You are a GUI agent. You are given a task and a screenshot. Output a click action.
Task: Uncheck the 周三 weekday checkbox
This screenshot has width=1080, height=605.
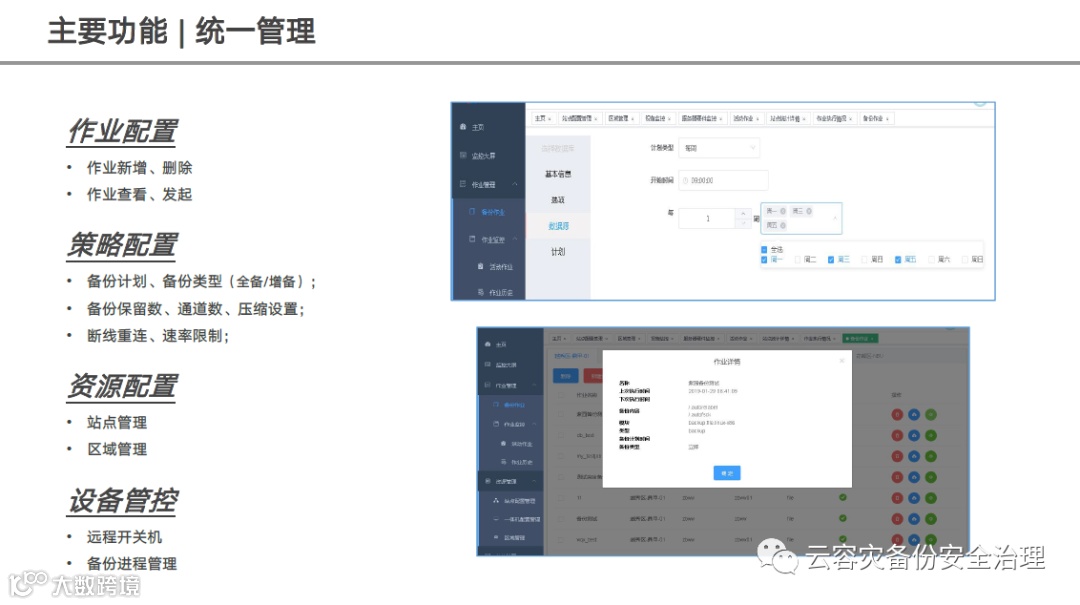831,260
